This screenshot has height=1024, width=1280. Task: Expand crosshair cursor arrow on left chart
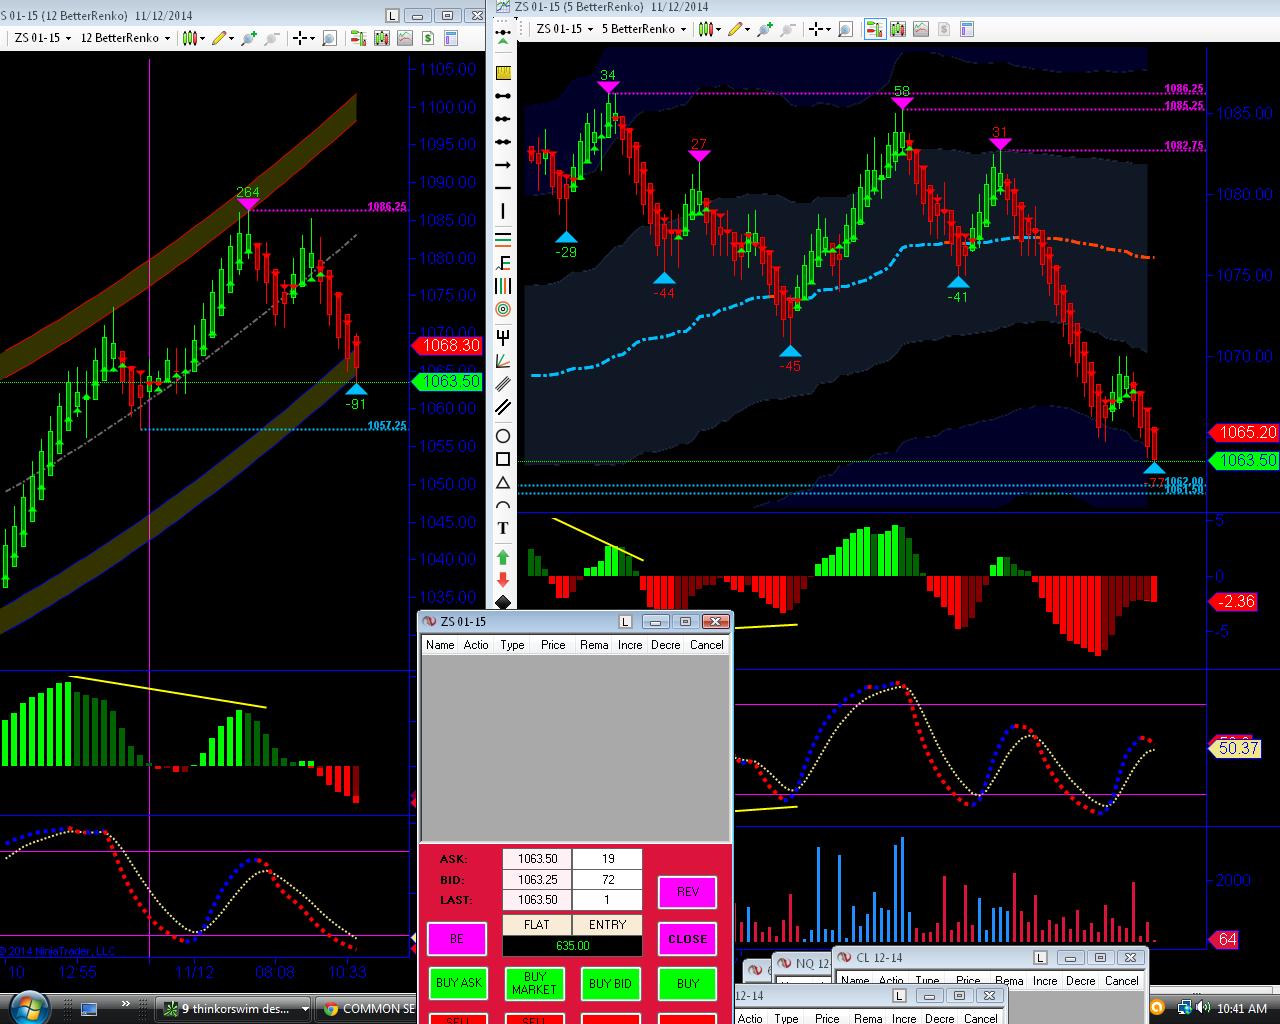coord(313,38)
